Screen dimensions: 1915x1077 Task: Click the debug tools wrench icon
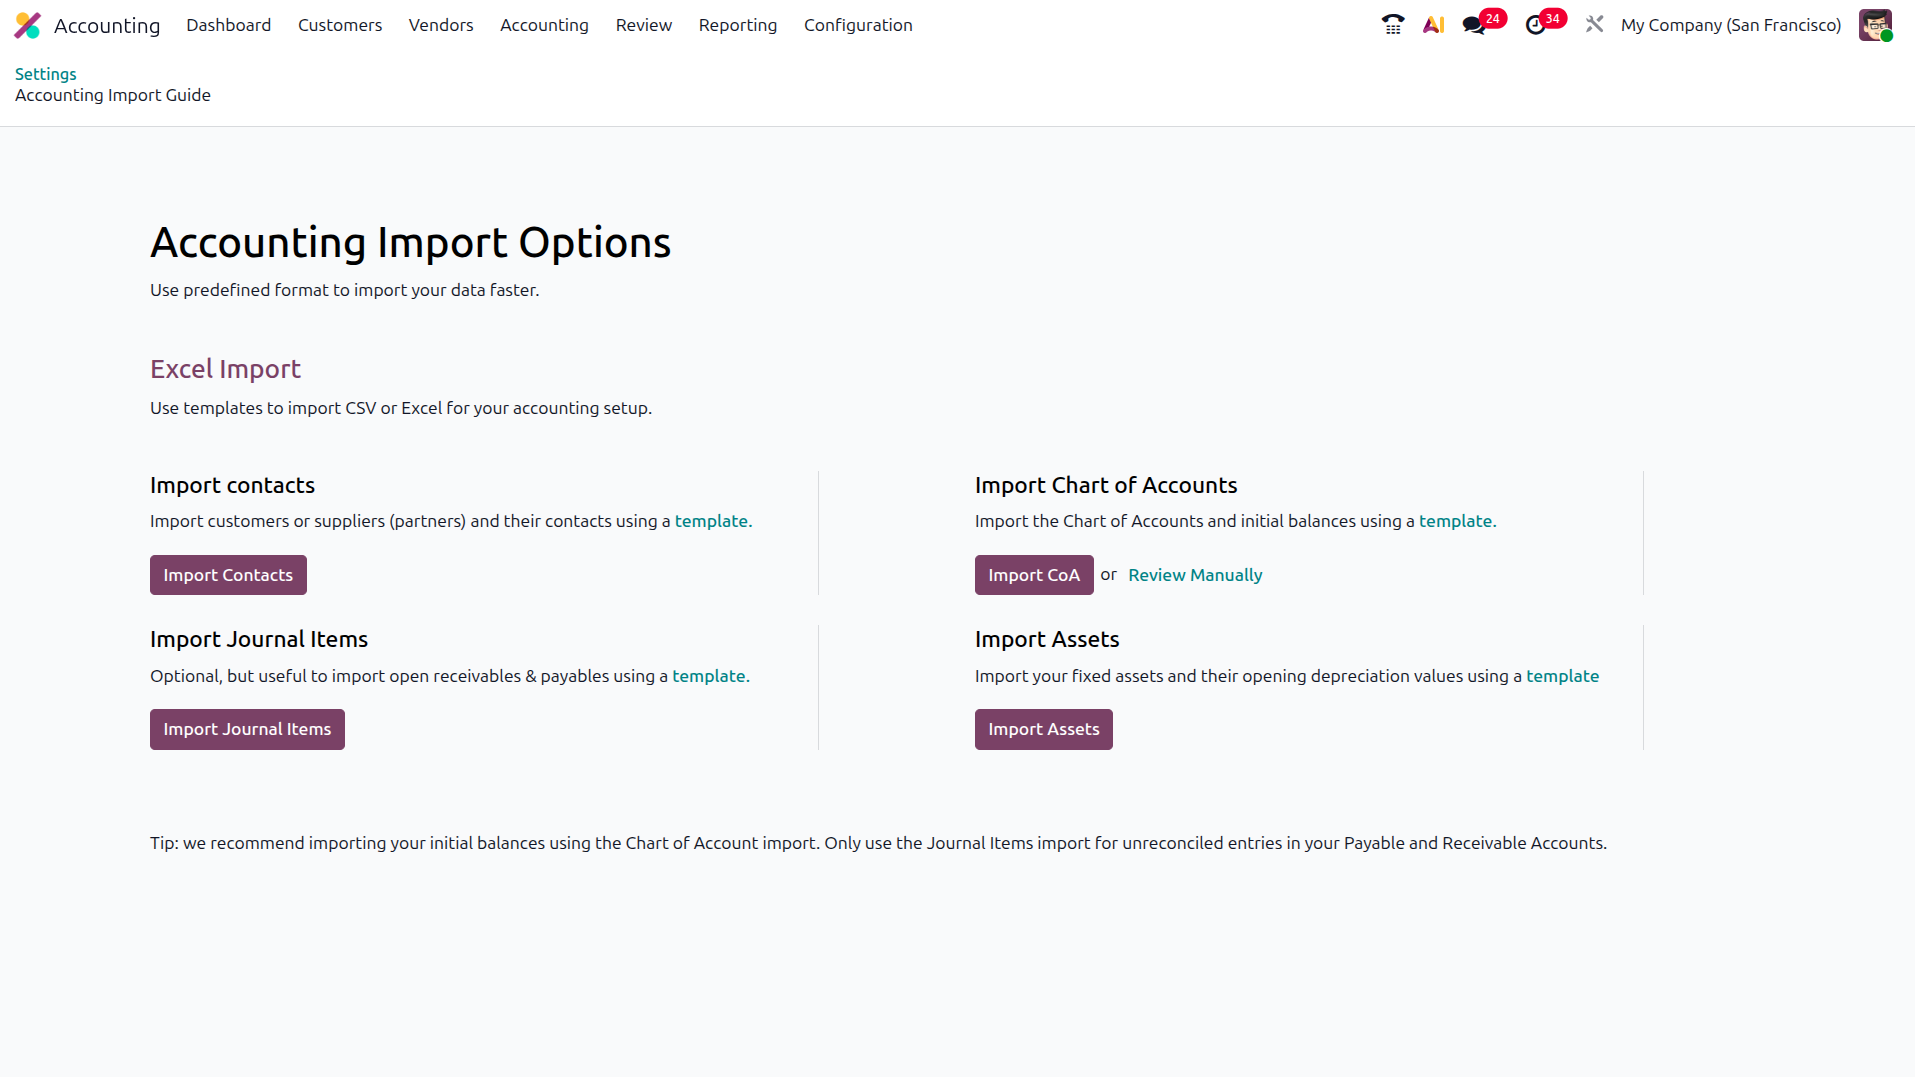[1594, 24]
